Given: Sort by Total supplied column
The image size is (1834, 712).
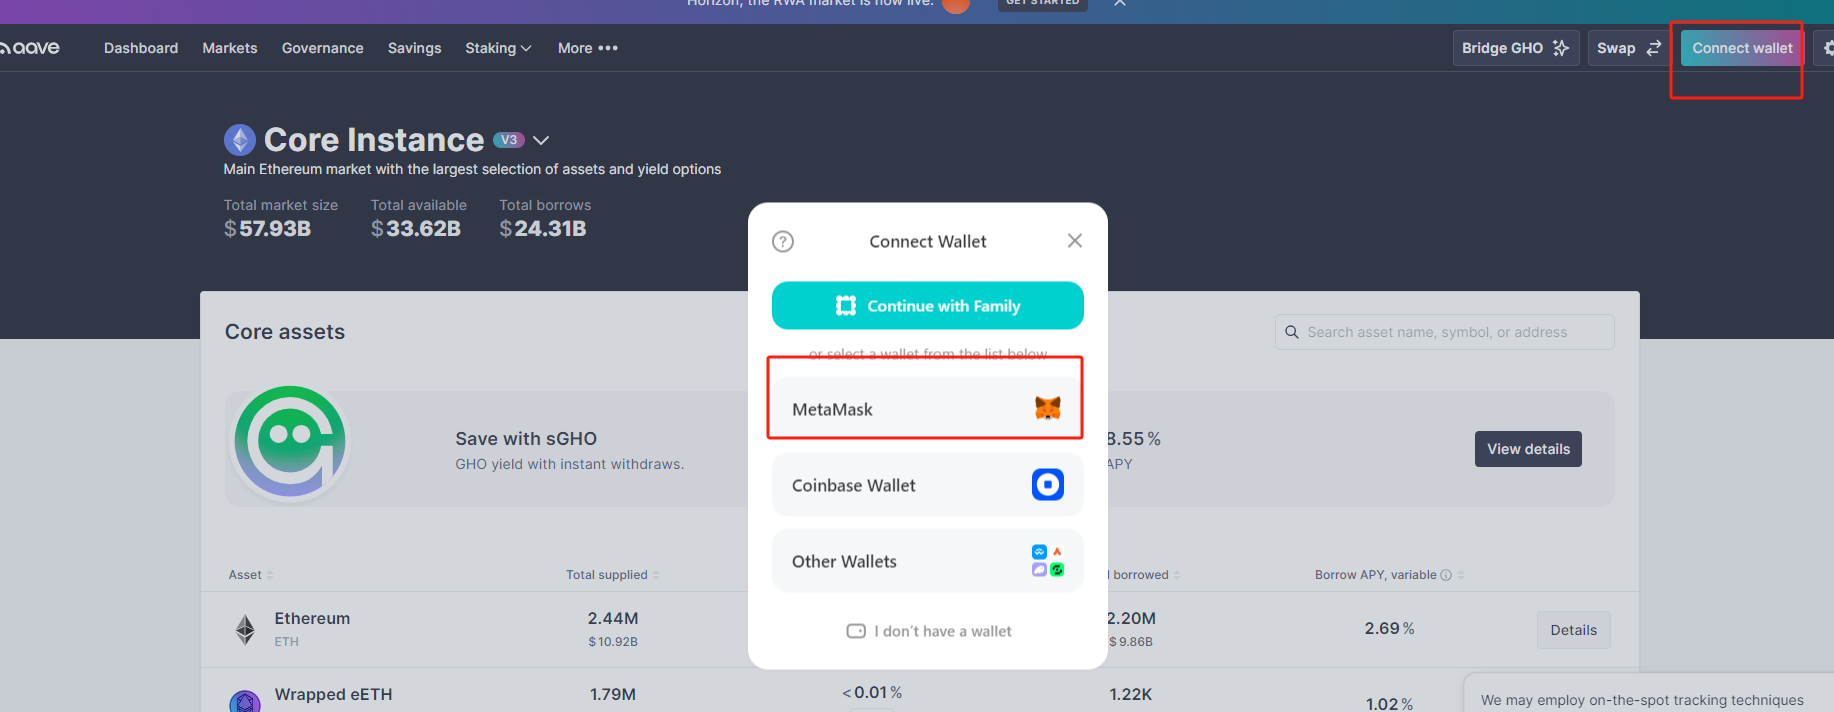Looking at the screenshot, I should coord(613,575).
